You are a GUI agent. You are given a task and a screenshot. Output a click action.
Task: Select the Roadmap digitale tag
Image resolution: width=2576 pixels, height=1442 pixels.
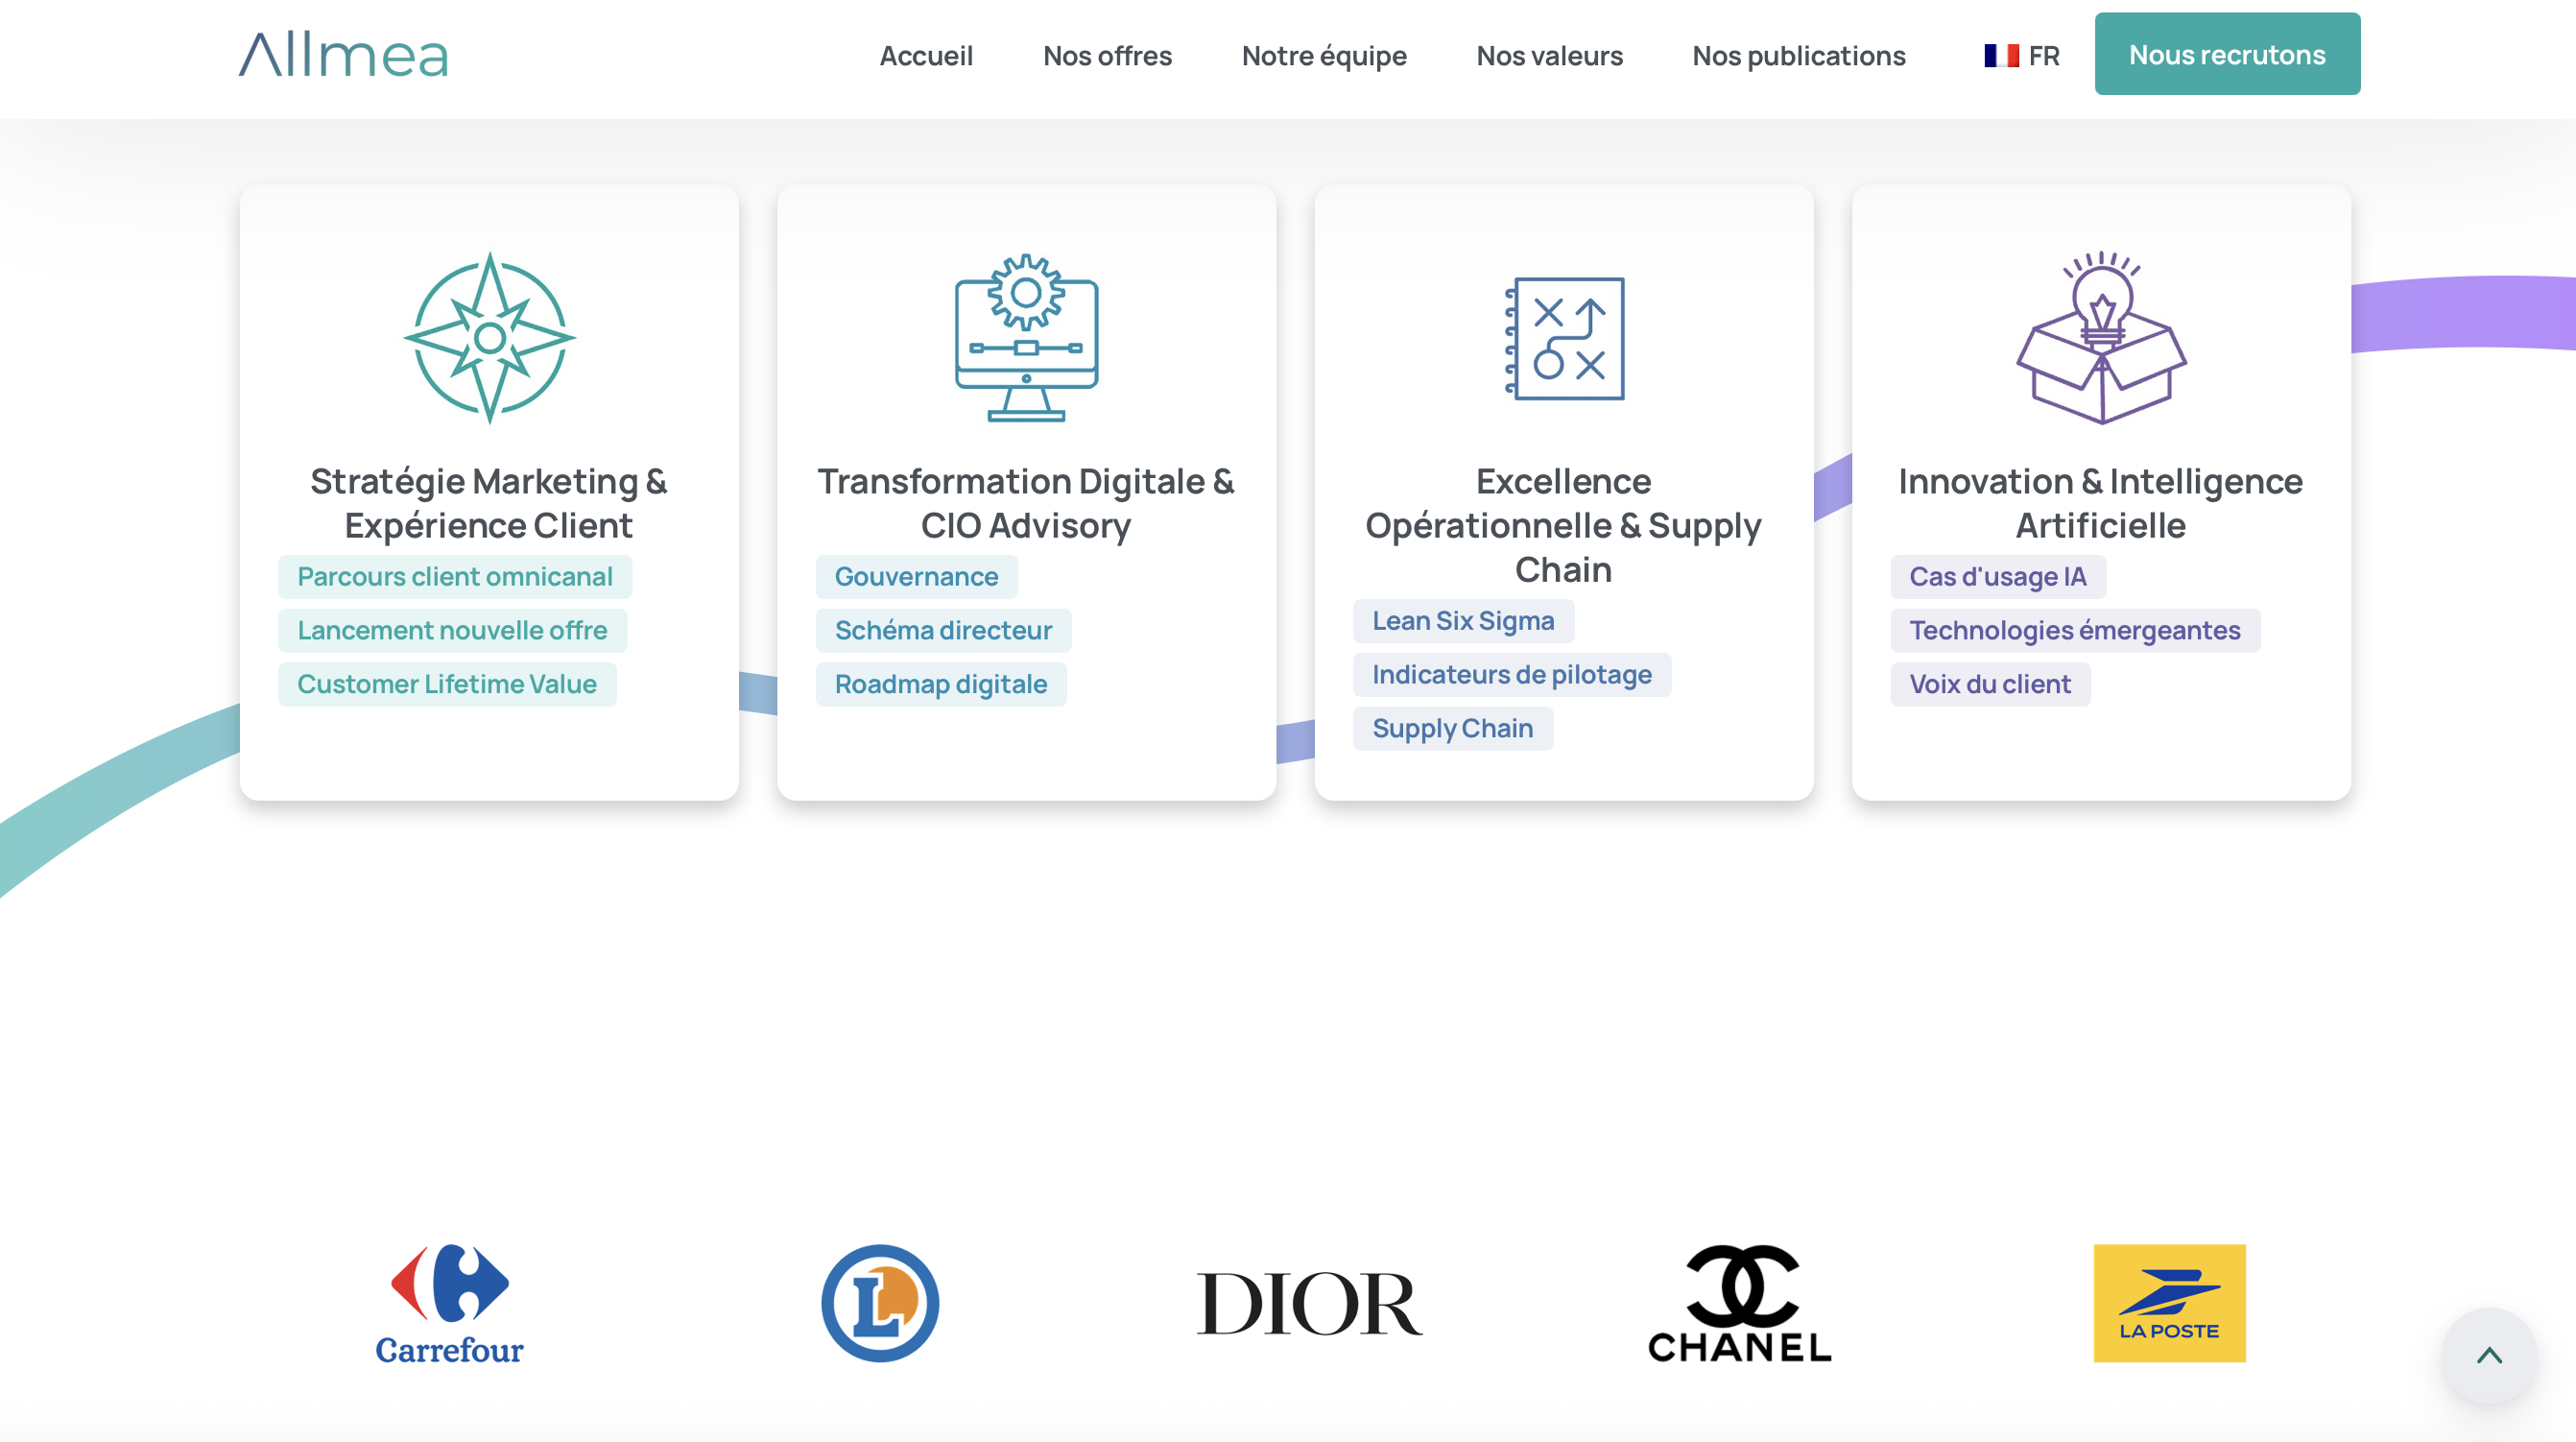click(941, 684)
